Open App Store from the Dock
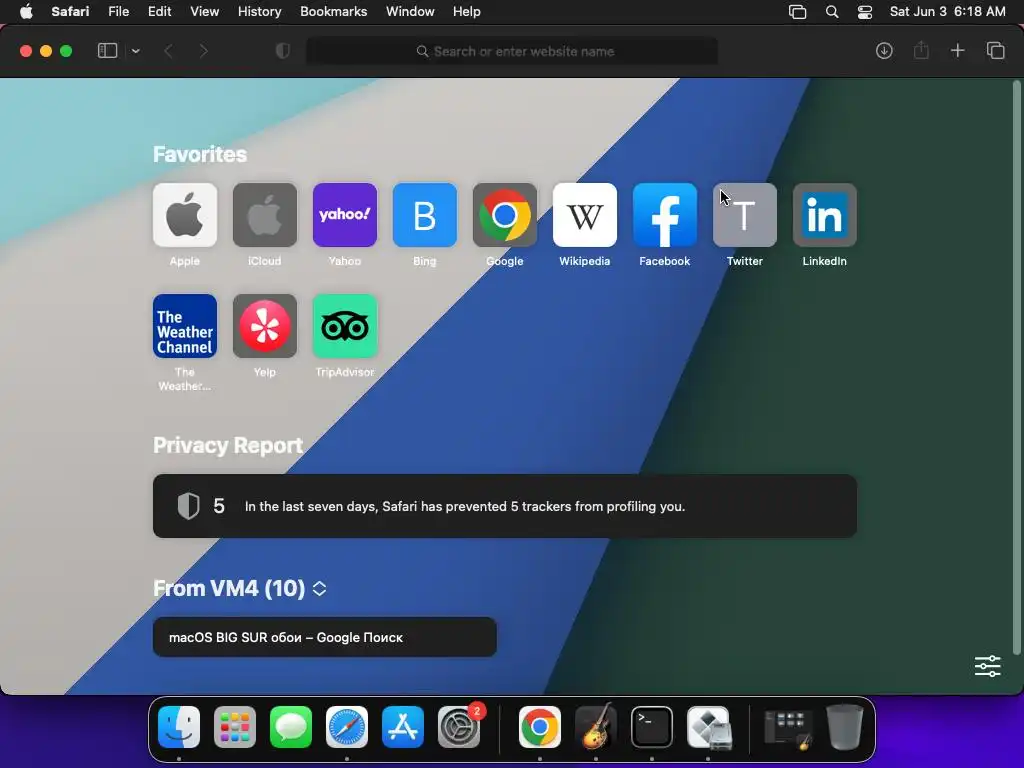Viewport: 1024px width, 768px height. pyautogui.click(x=403, y=727)
